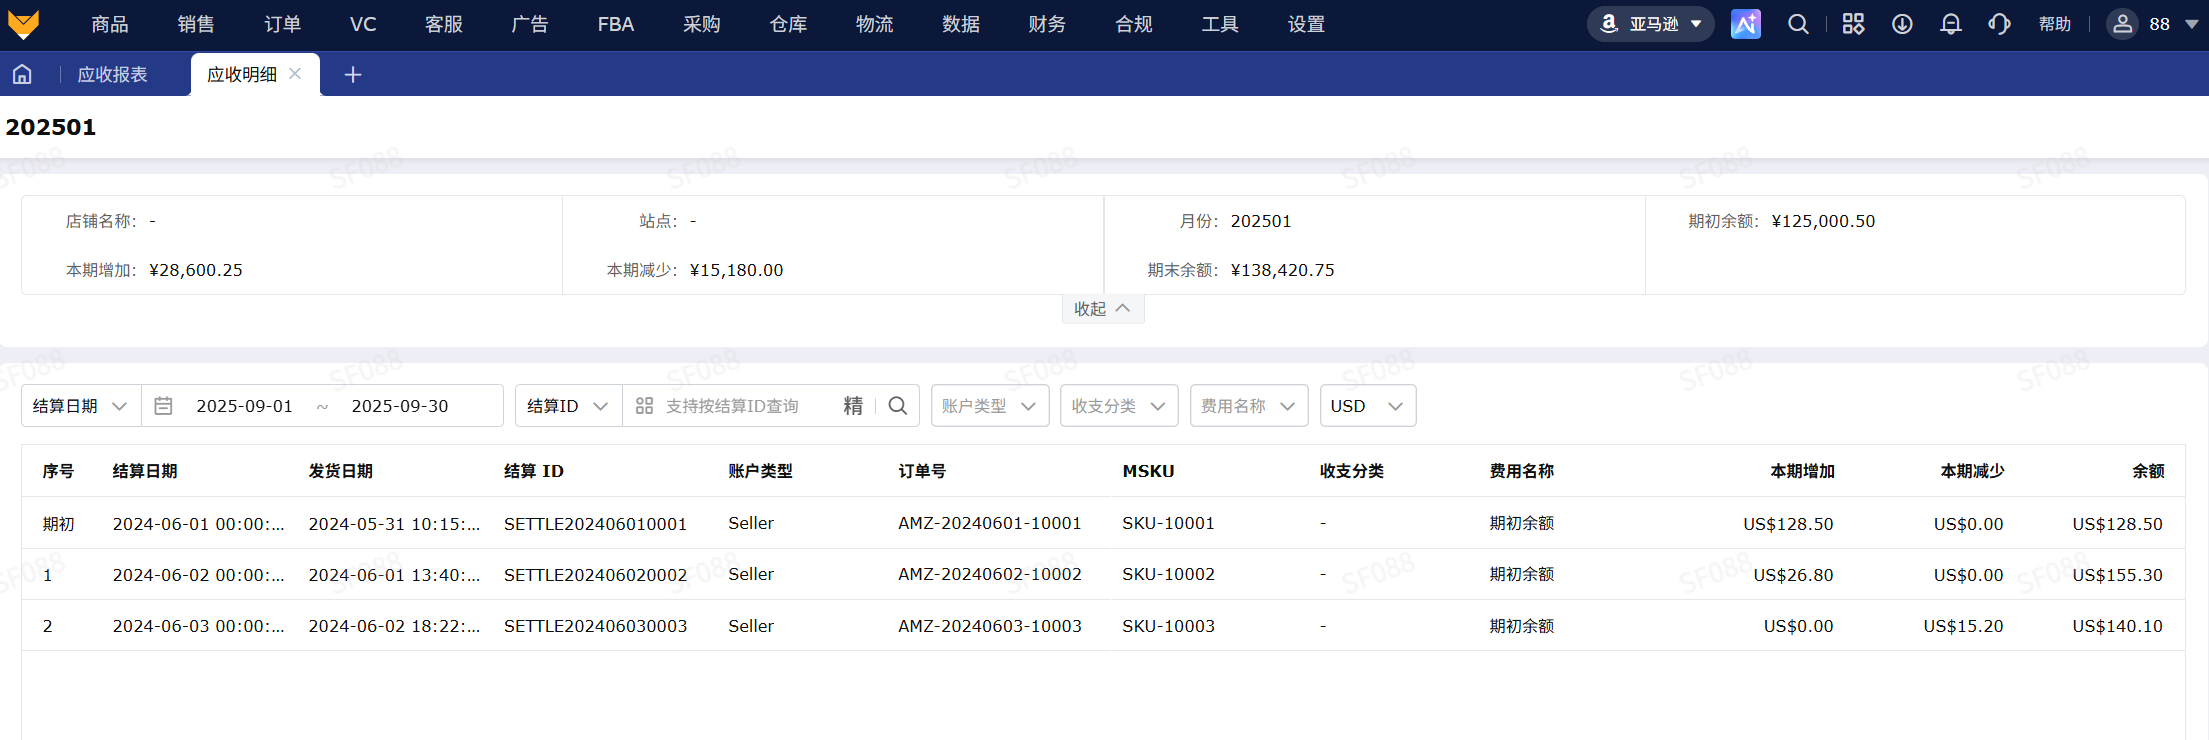The image size is (2209, 740).
Task: Open the 工具 menu
Action: point(1220,24)
